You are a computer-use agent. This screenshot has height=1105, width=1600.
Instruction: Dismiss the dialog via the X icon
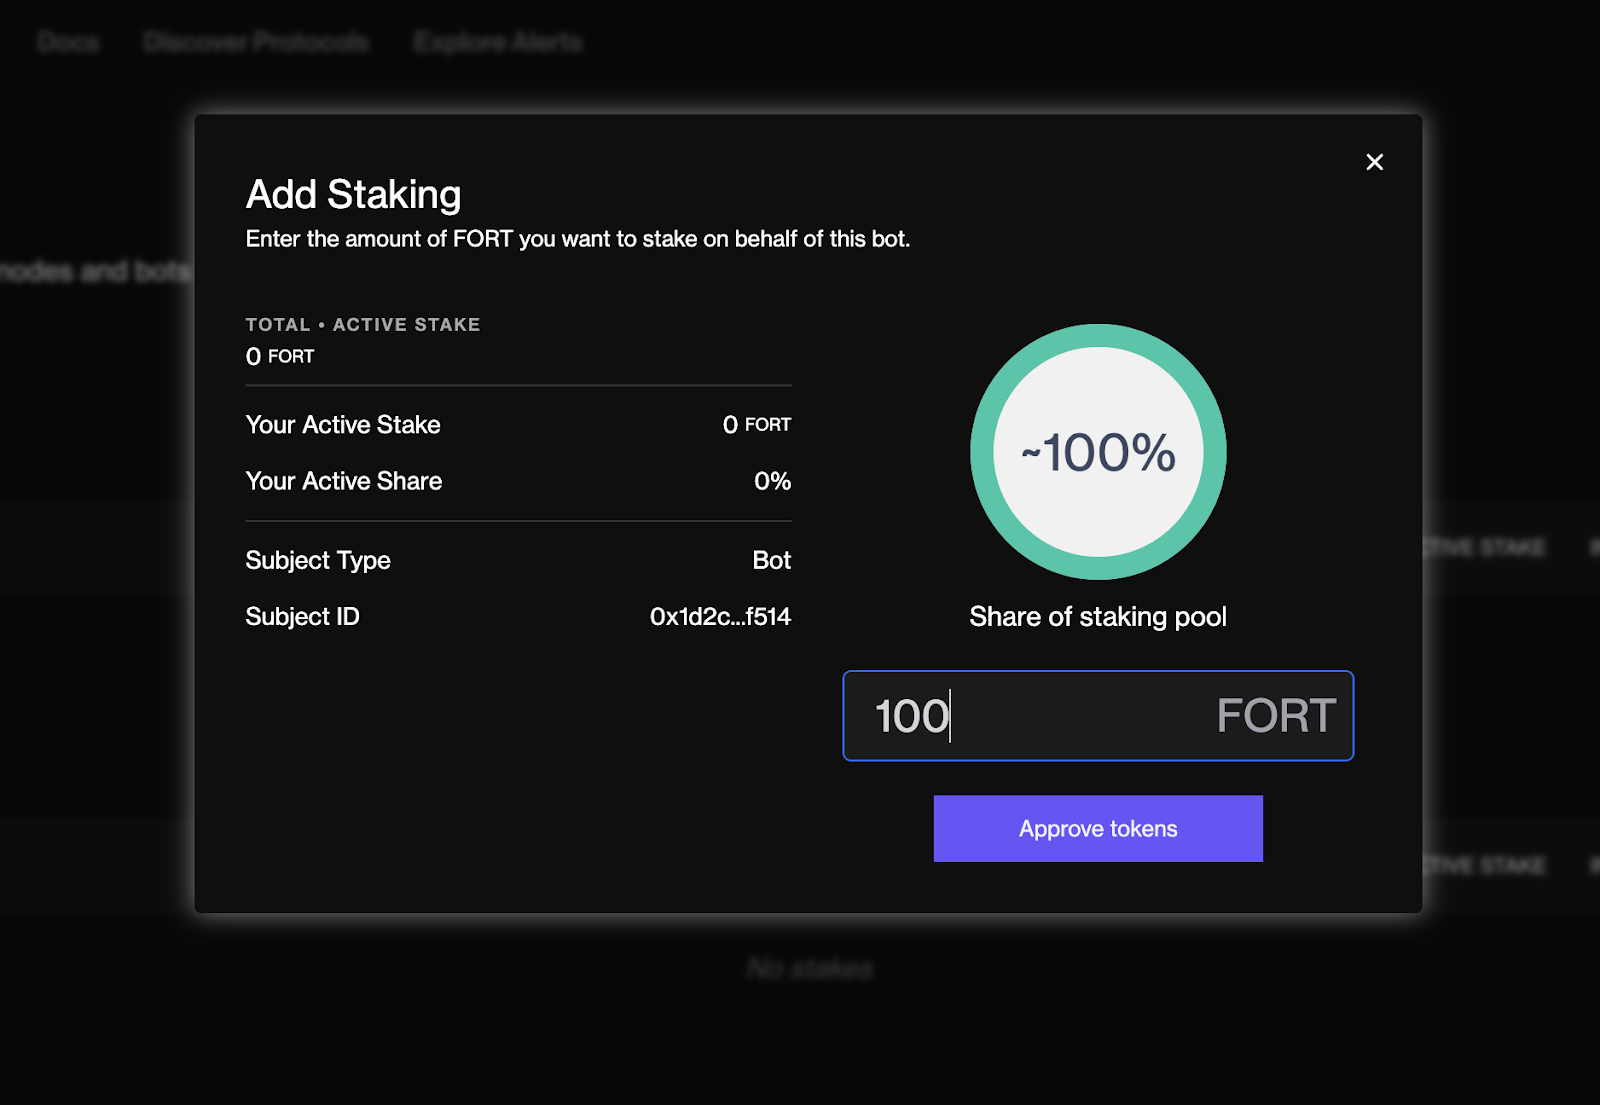pyautogui.click(x=1374, y=161)
